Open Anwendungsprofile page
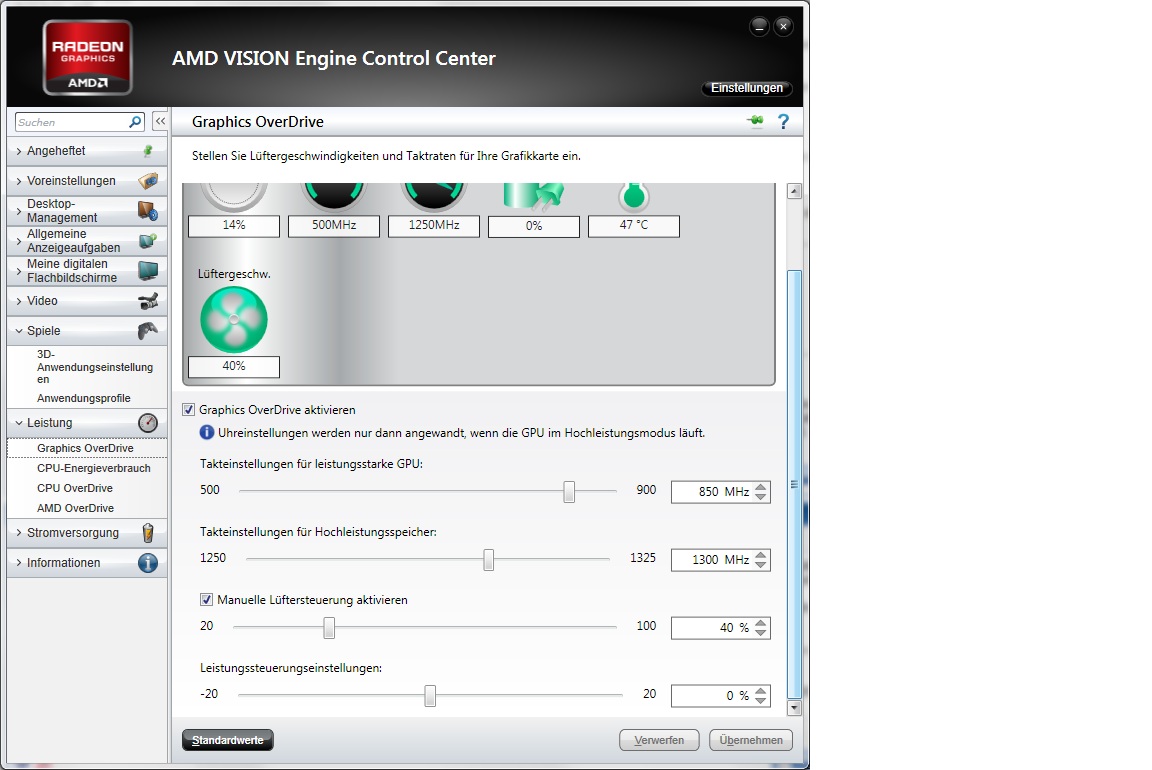1152x770 pixels. (x=84, y=398)
